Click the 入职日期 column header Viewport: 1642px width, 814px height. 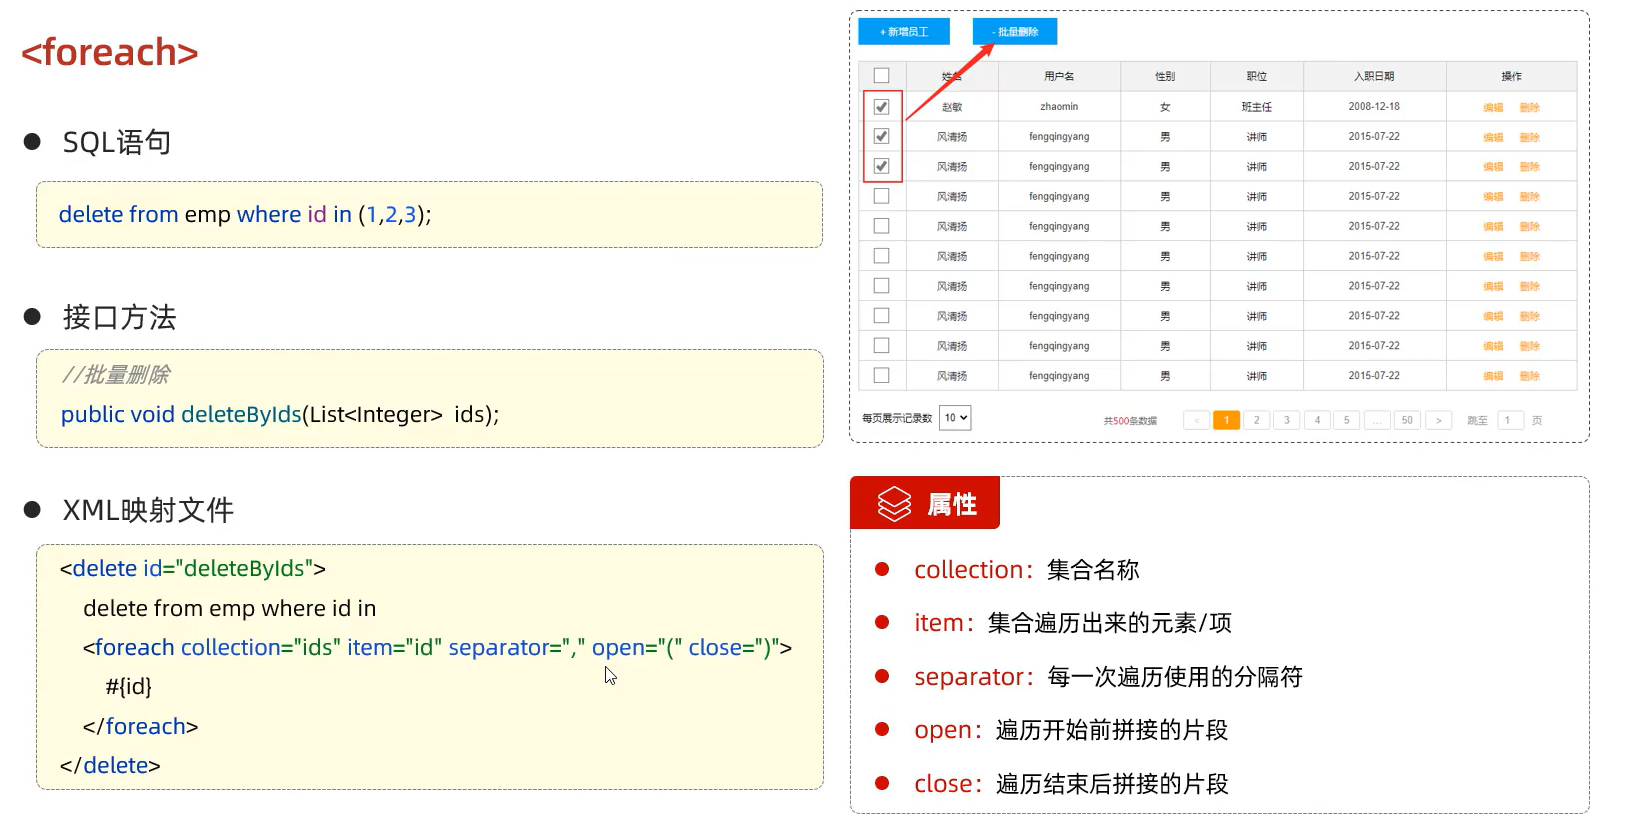pyautogui.click(x=1374, y=76)
